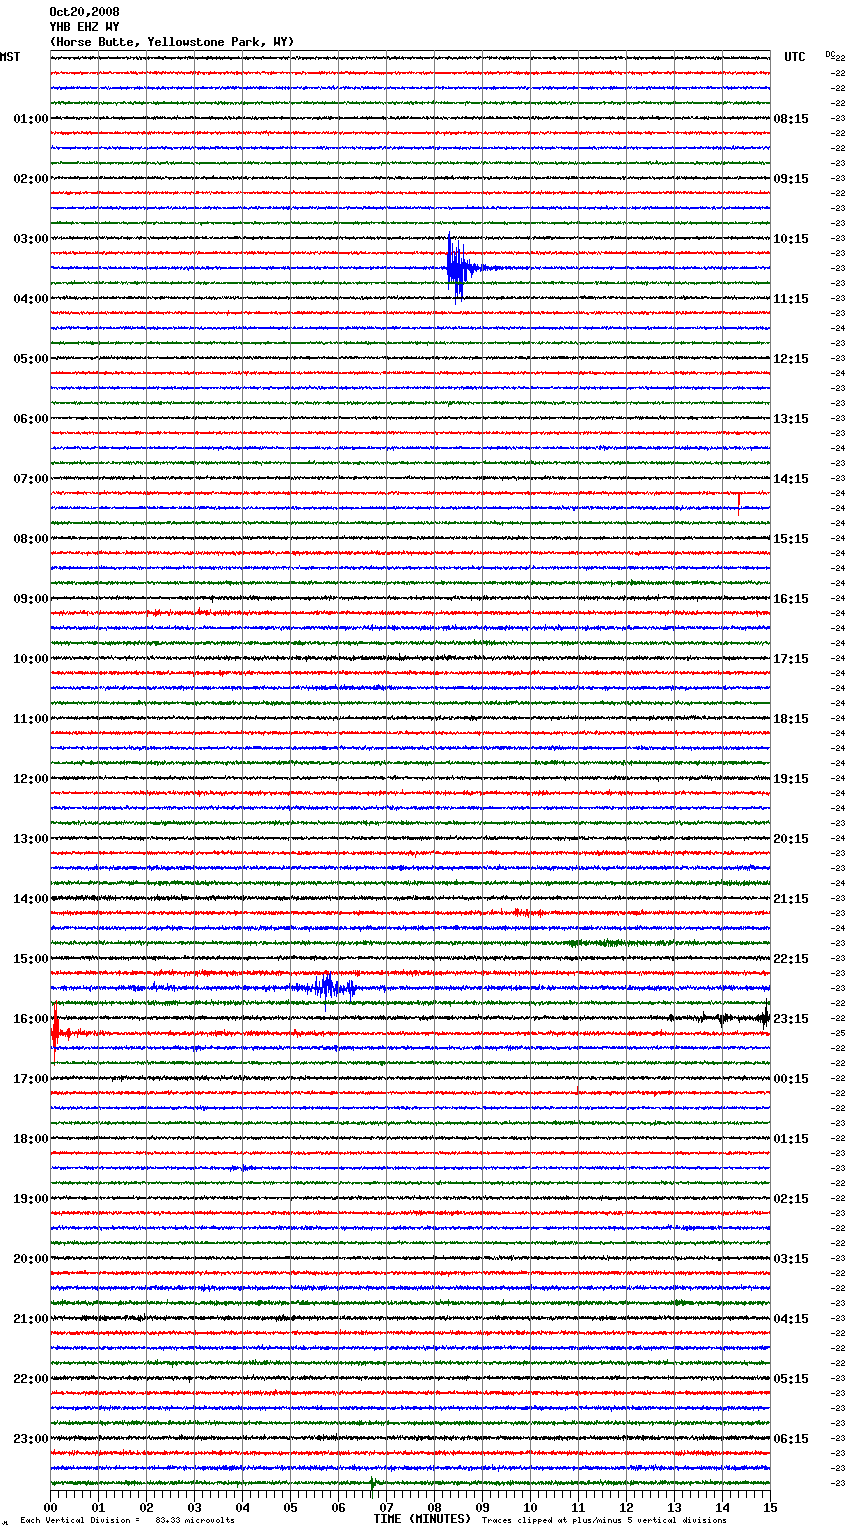Select the 18:00 MST hour label
This screenshot has width=850, height=1534.
(x=31, y=1139)
